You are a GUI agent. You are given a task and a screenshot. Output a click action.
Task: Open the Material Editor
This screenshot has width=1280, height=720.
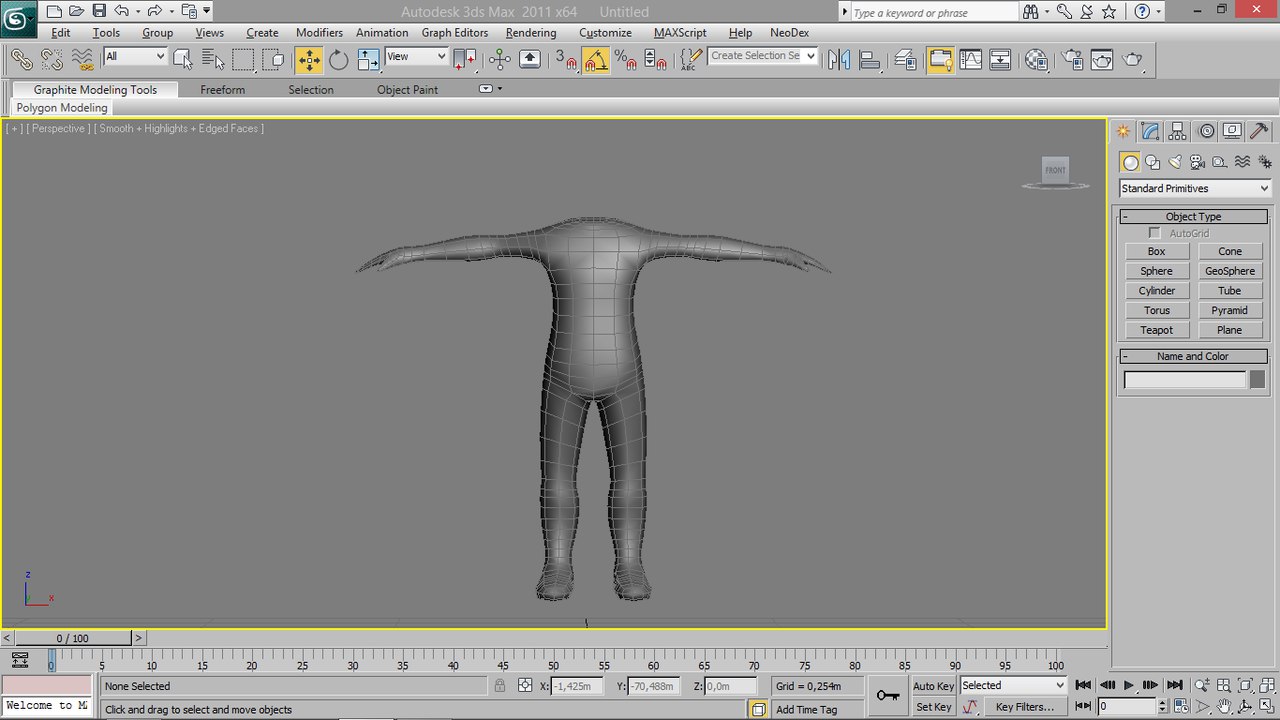pos(1037,60)
